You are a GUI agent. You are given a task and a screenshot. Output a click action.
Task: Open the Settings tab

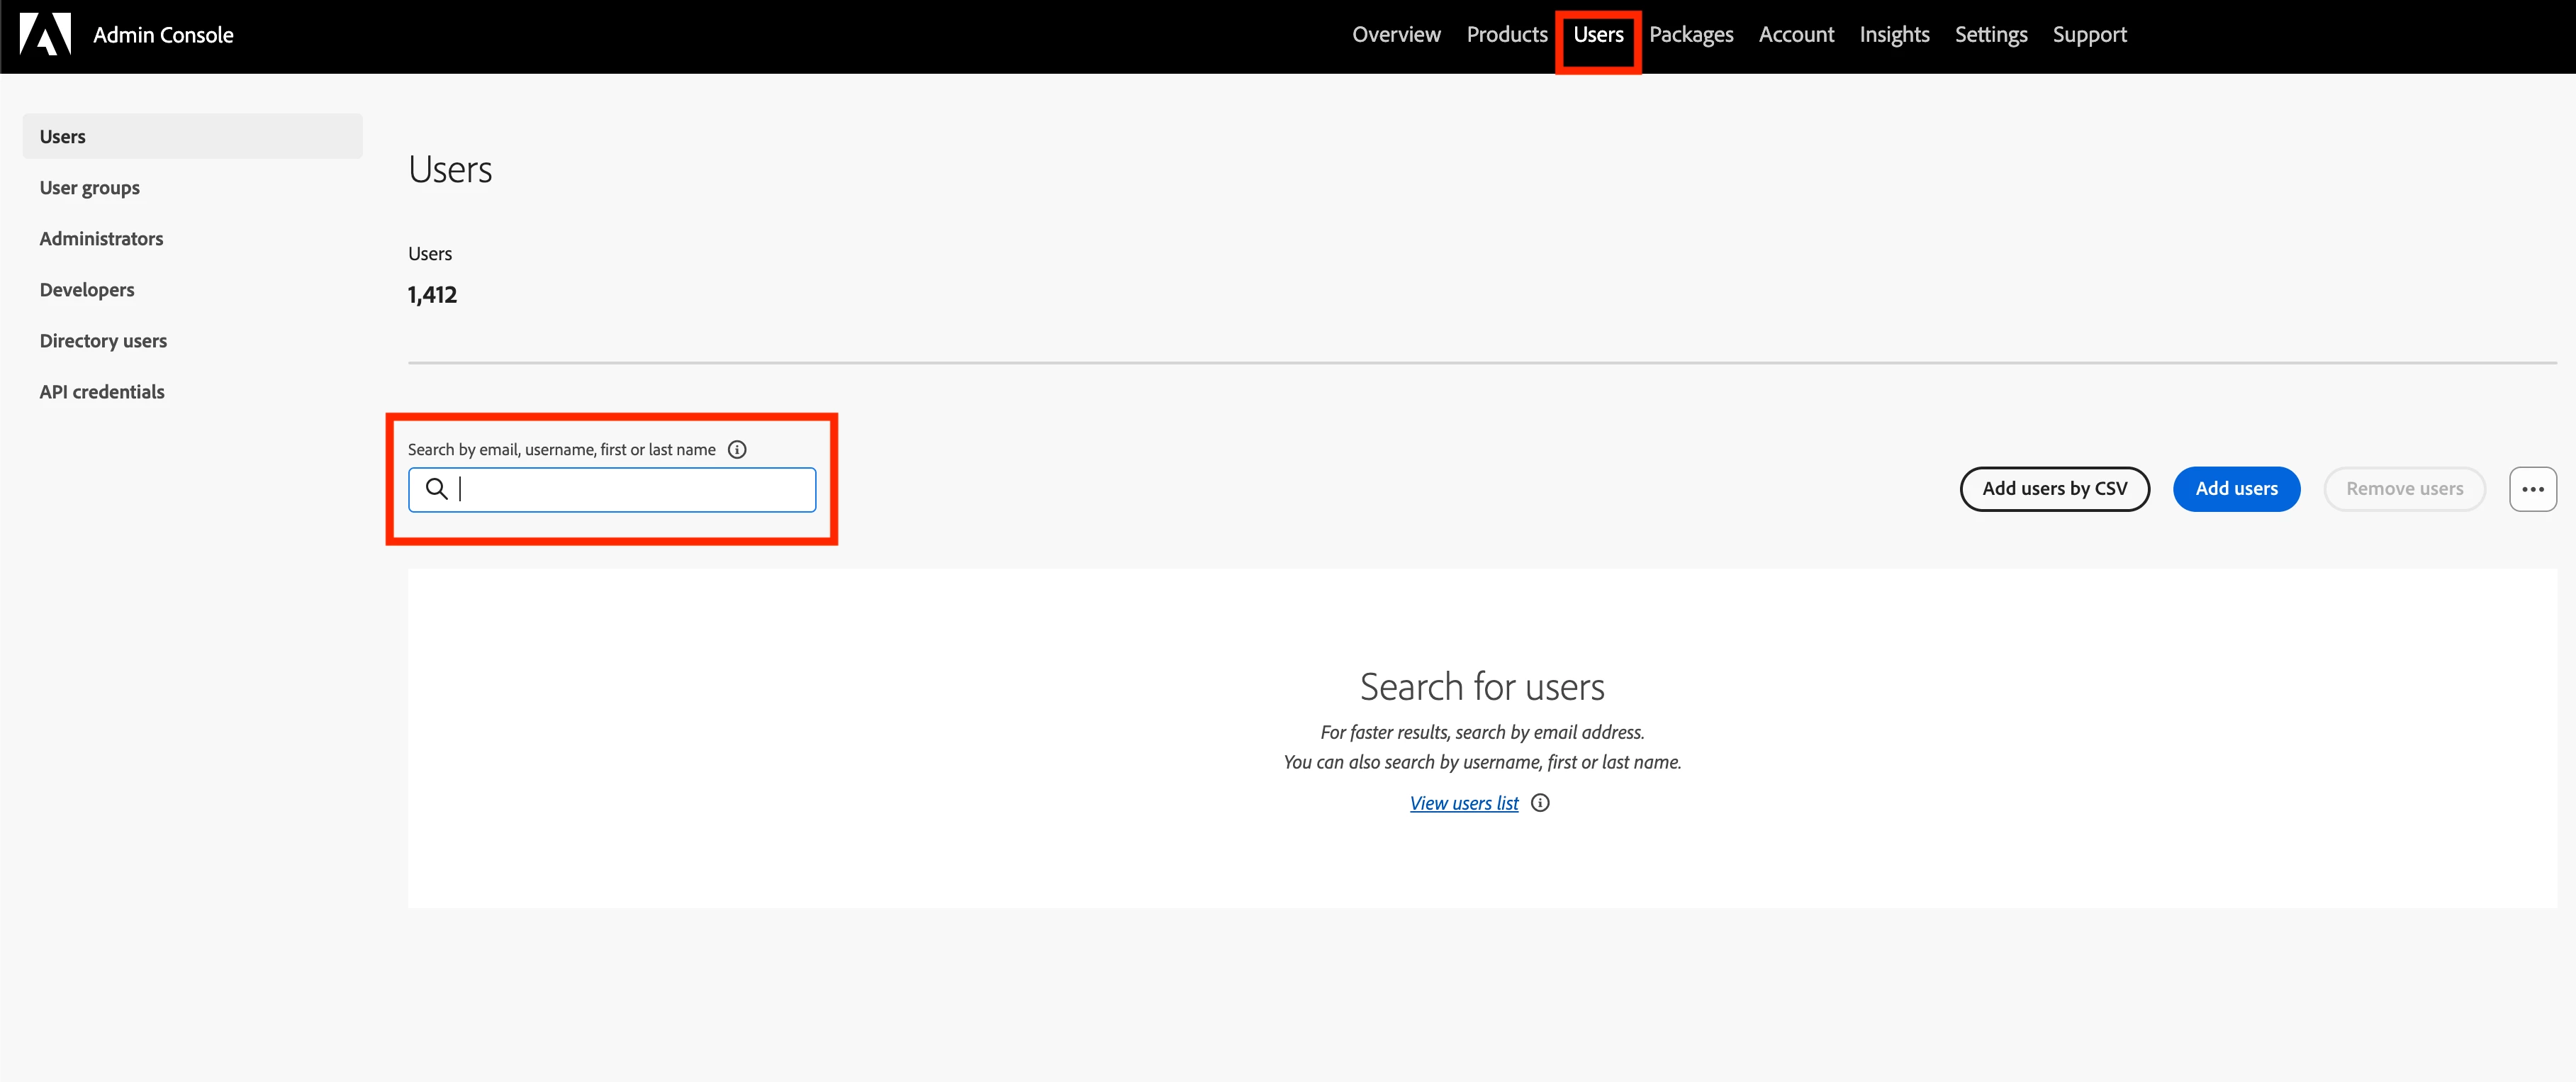point(1990,35)
